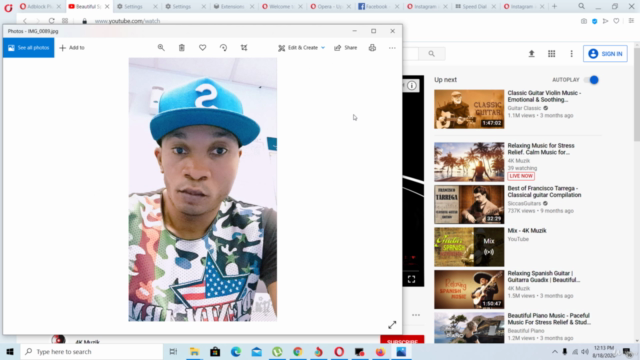This screenshot has width=640, height=360.
Task: Toggle video fullscreen icon in YouTube player
Action: [x=411, y=279]
